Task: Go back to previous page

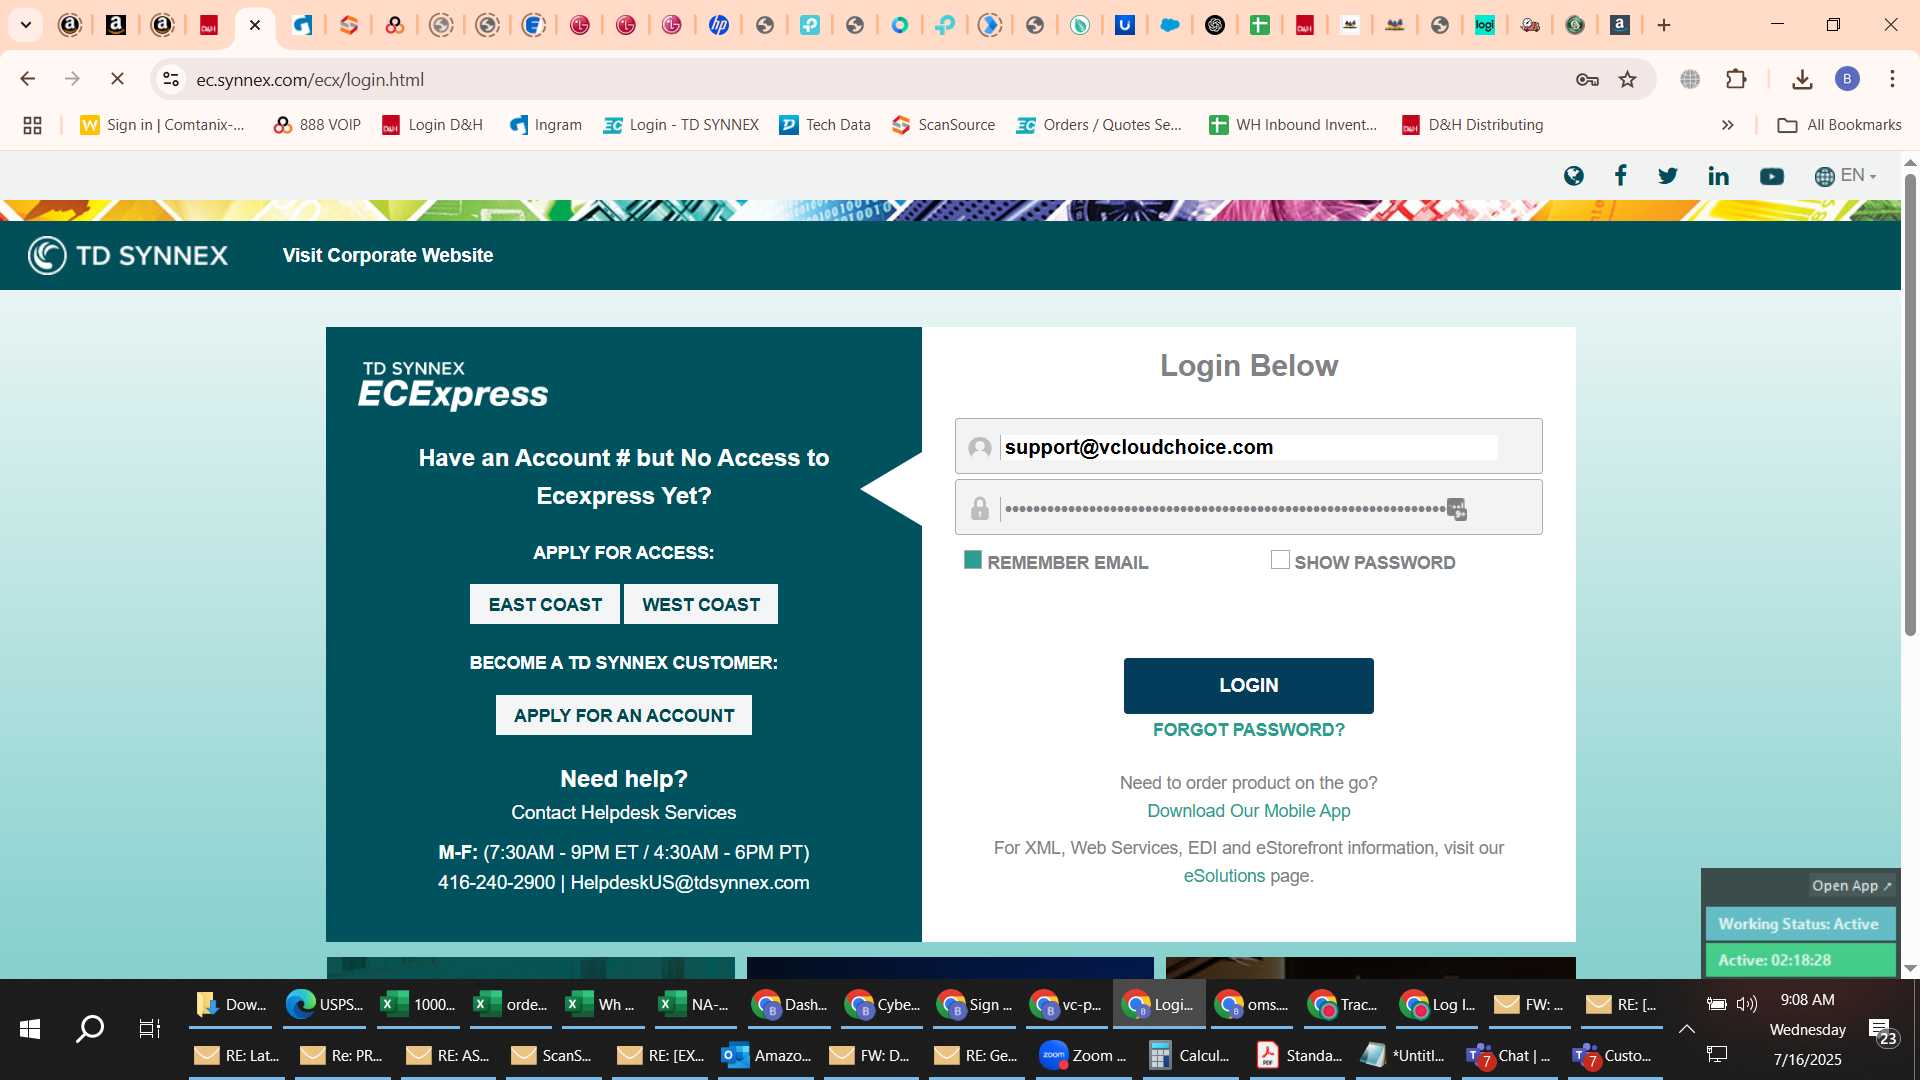Action: click(x=28, y=79)
